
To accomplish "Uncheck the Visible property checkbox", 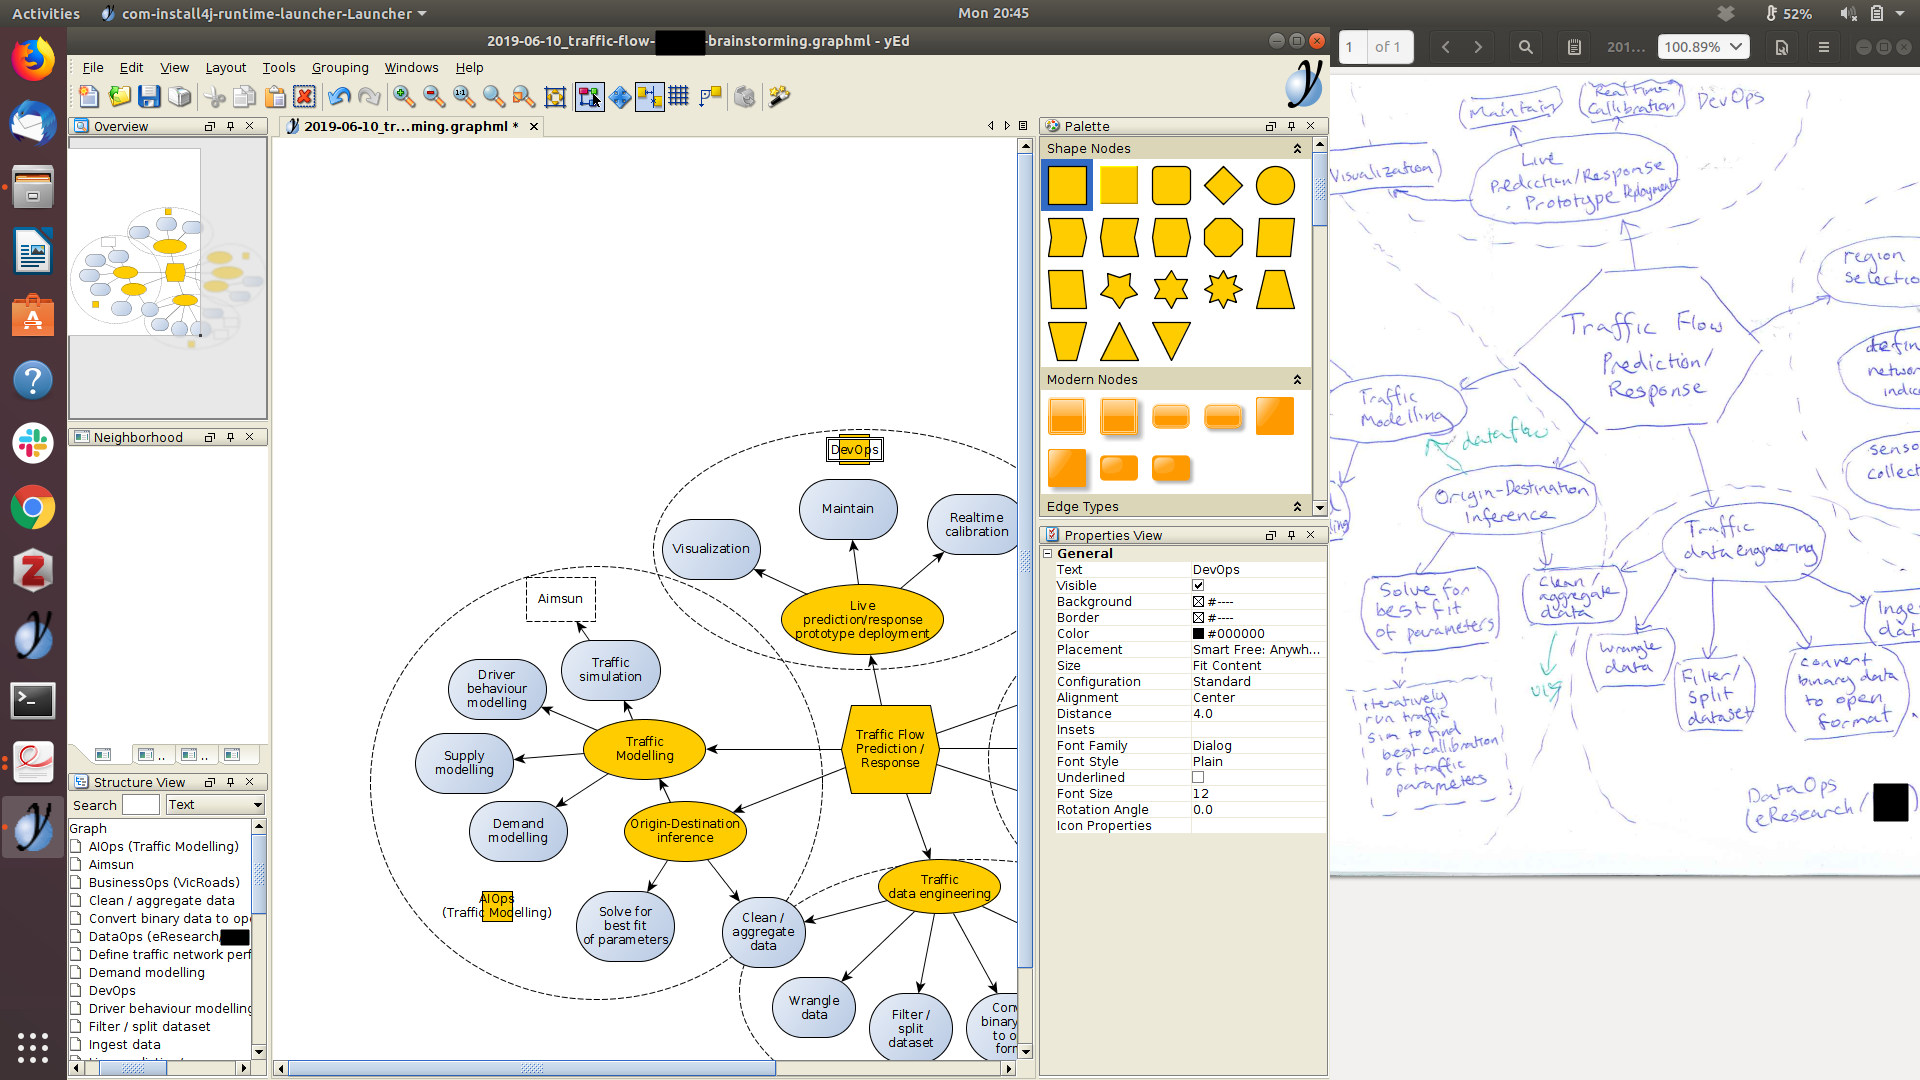I will tap(1198, 586).
